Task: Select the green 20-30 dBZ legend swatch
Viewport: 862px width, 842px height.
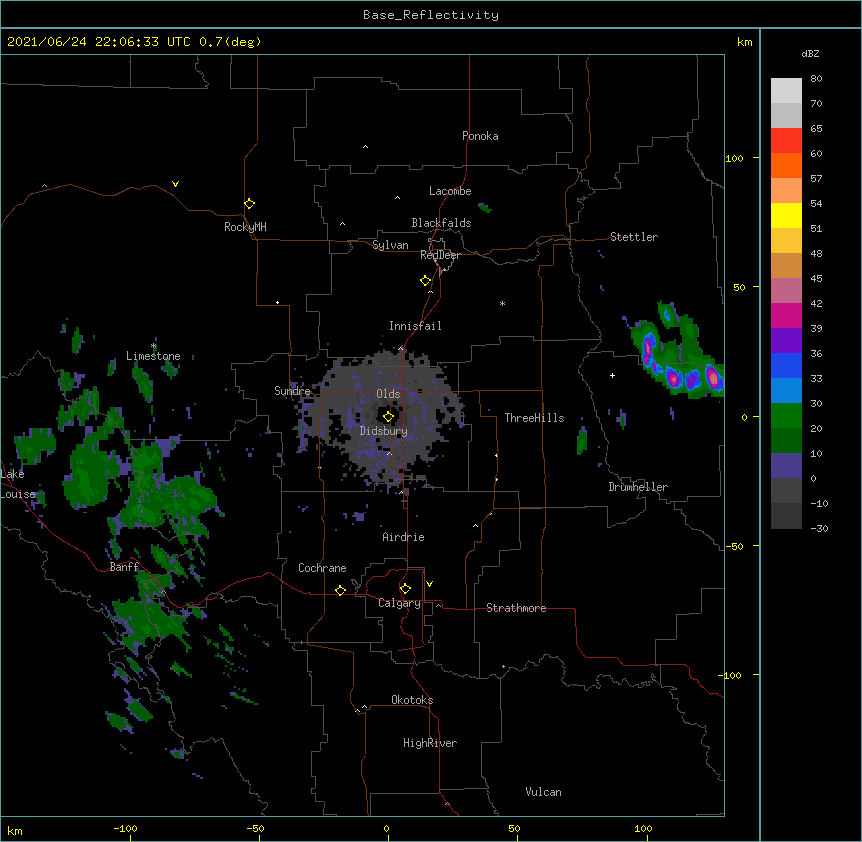Action: (x=786, y=416)
